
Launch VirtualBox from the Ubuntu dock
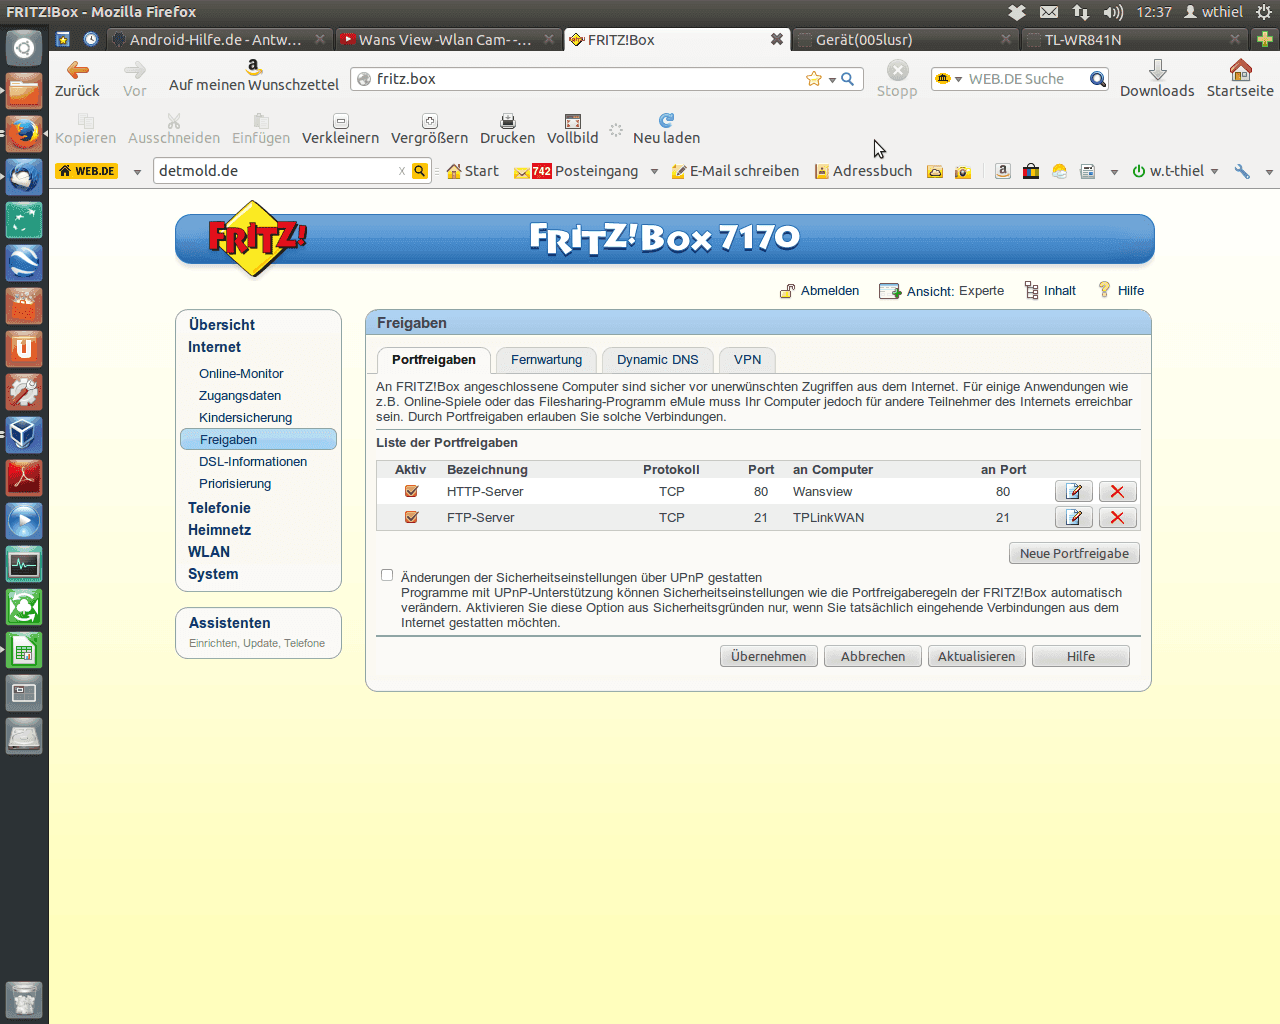24,434
